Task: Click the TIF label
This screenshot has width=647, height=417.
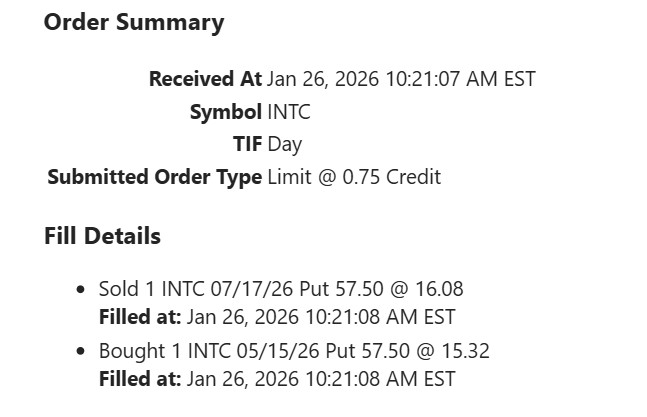Action: 247,144
